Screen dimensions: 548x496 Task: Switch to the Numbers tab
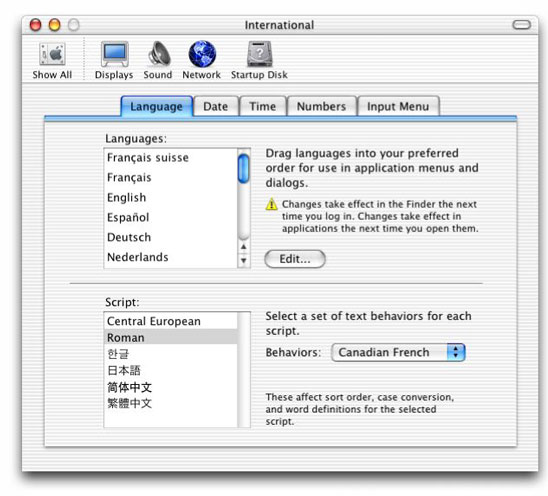tap(322, 106)
